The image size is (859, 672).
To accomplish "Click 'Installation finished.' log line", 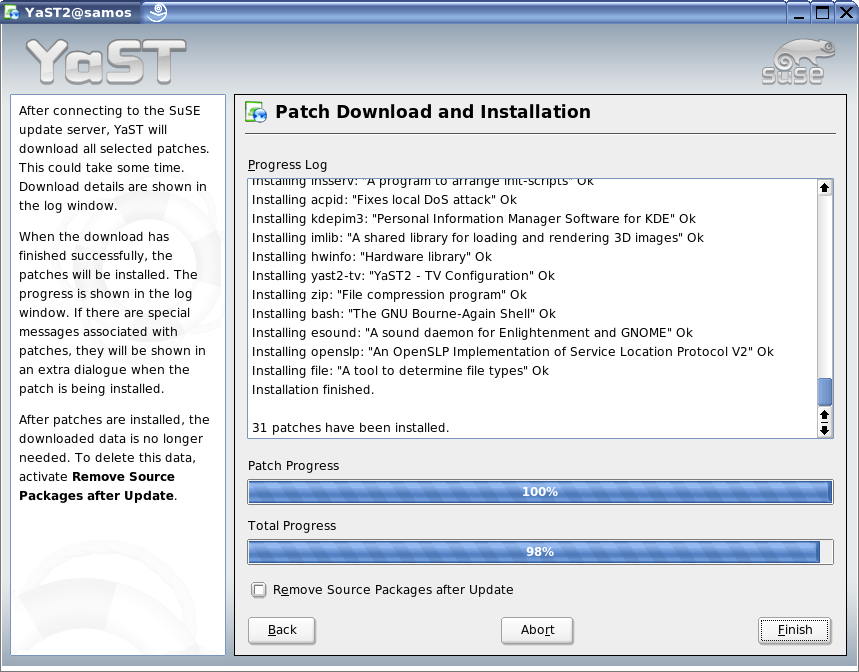I will [313, 390].
